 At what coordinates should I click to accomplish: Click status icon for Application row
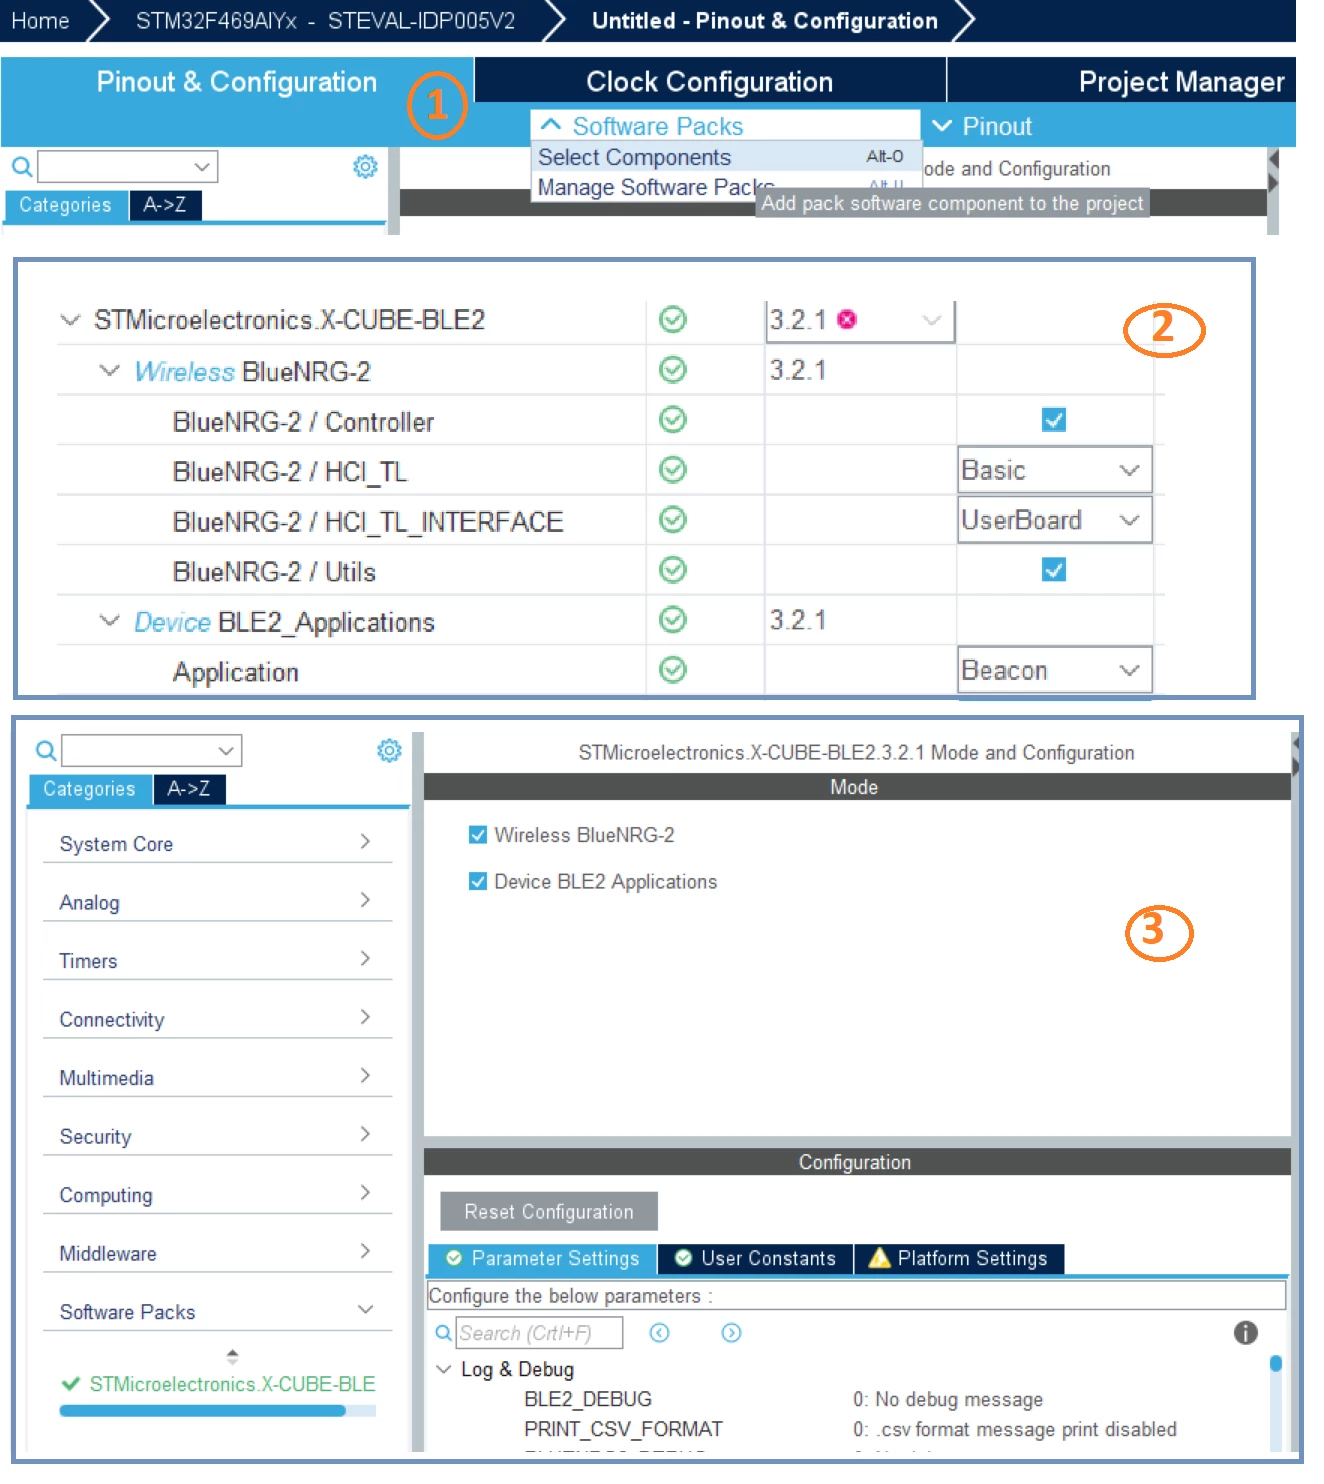pyautogui.click(x=673, y=669)
